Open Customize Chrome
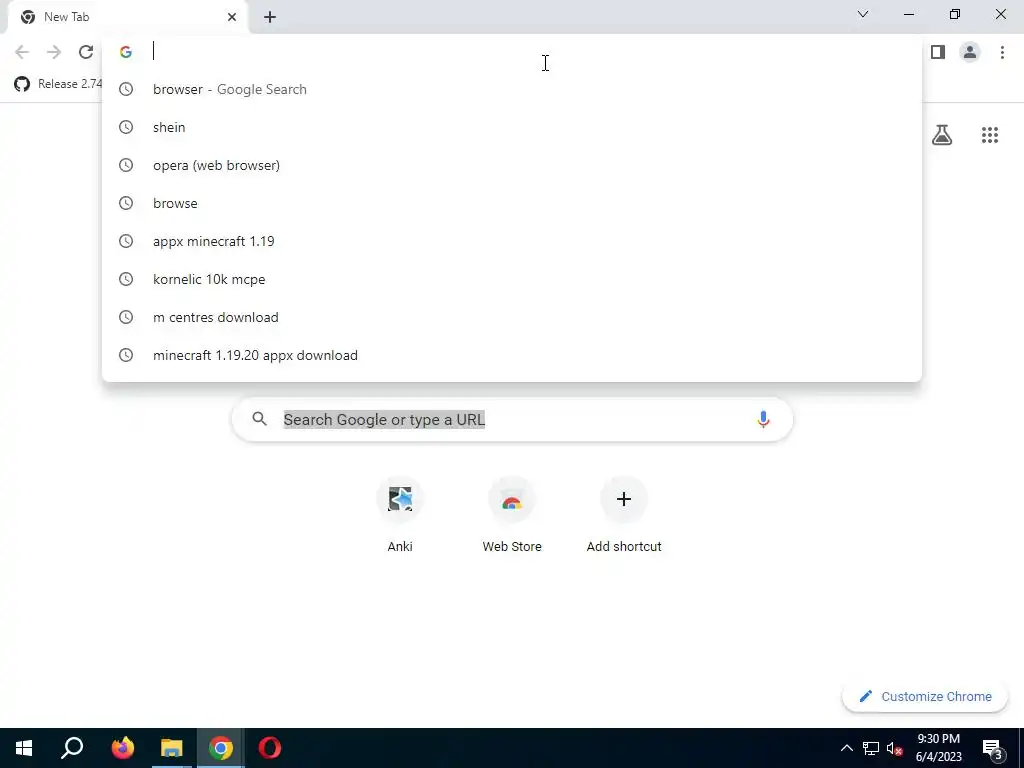1024x768 pixels. (x=925, y=696)
